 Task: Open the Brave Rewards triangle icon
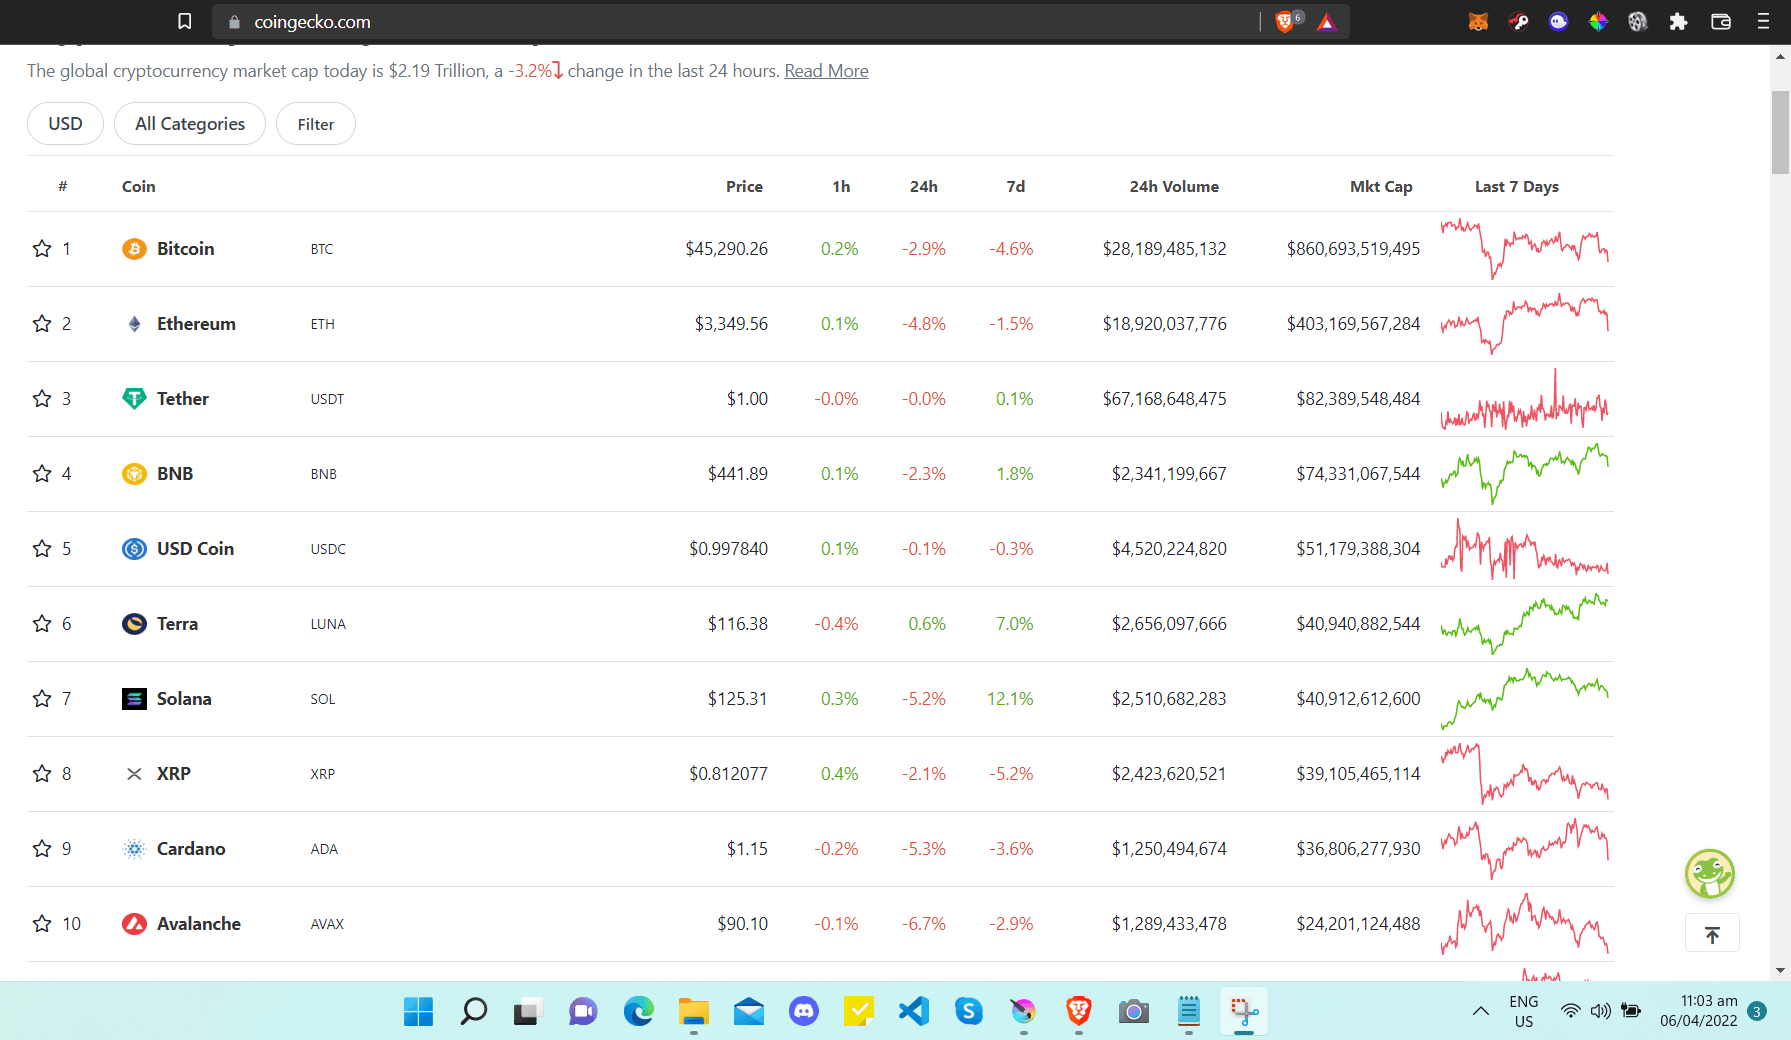coord(1327,22)
